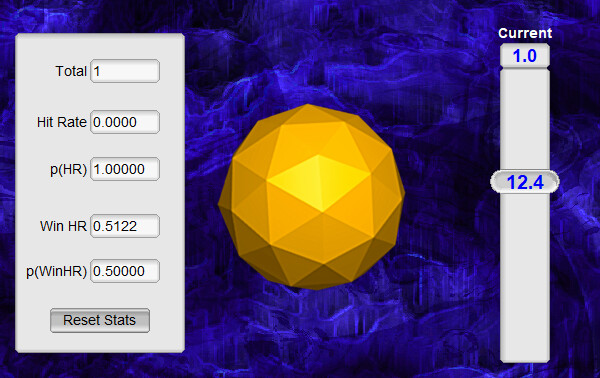The image size is (600, 378).
Task: Select the p(WinHR) value field
Action: point(125,271)
